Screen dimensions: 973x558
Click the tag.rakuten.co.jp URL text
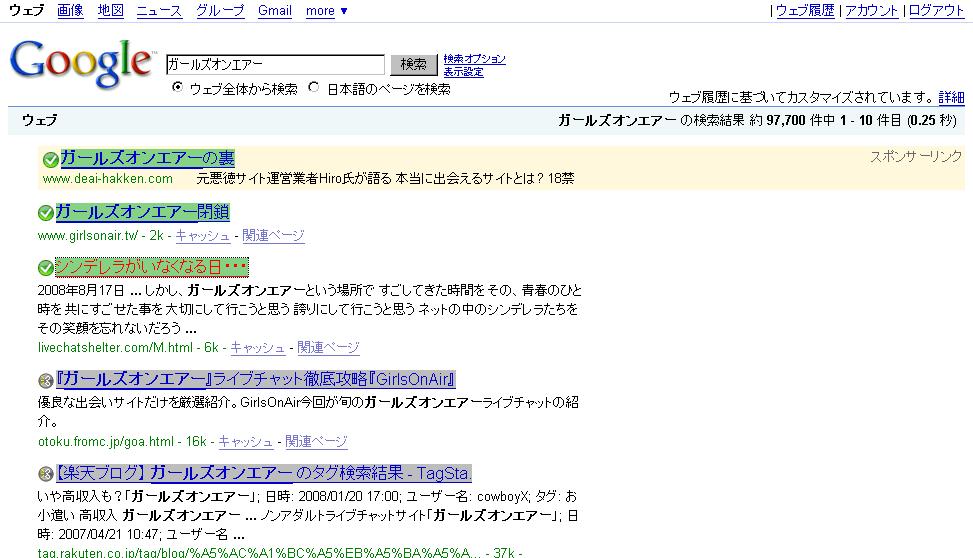259,552
